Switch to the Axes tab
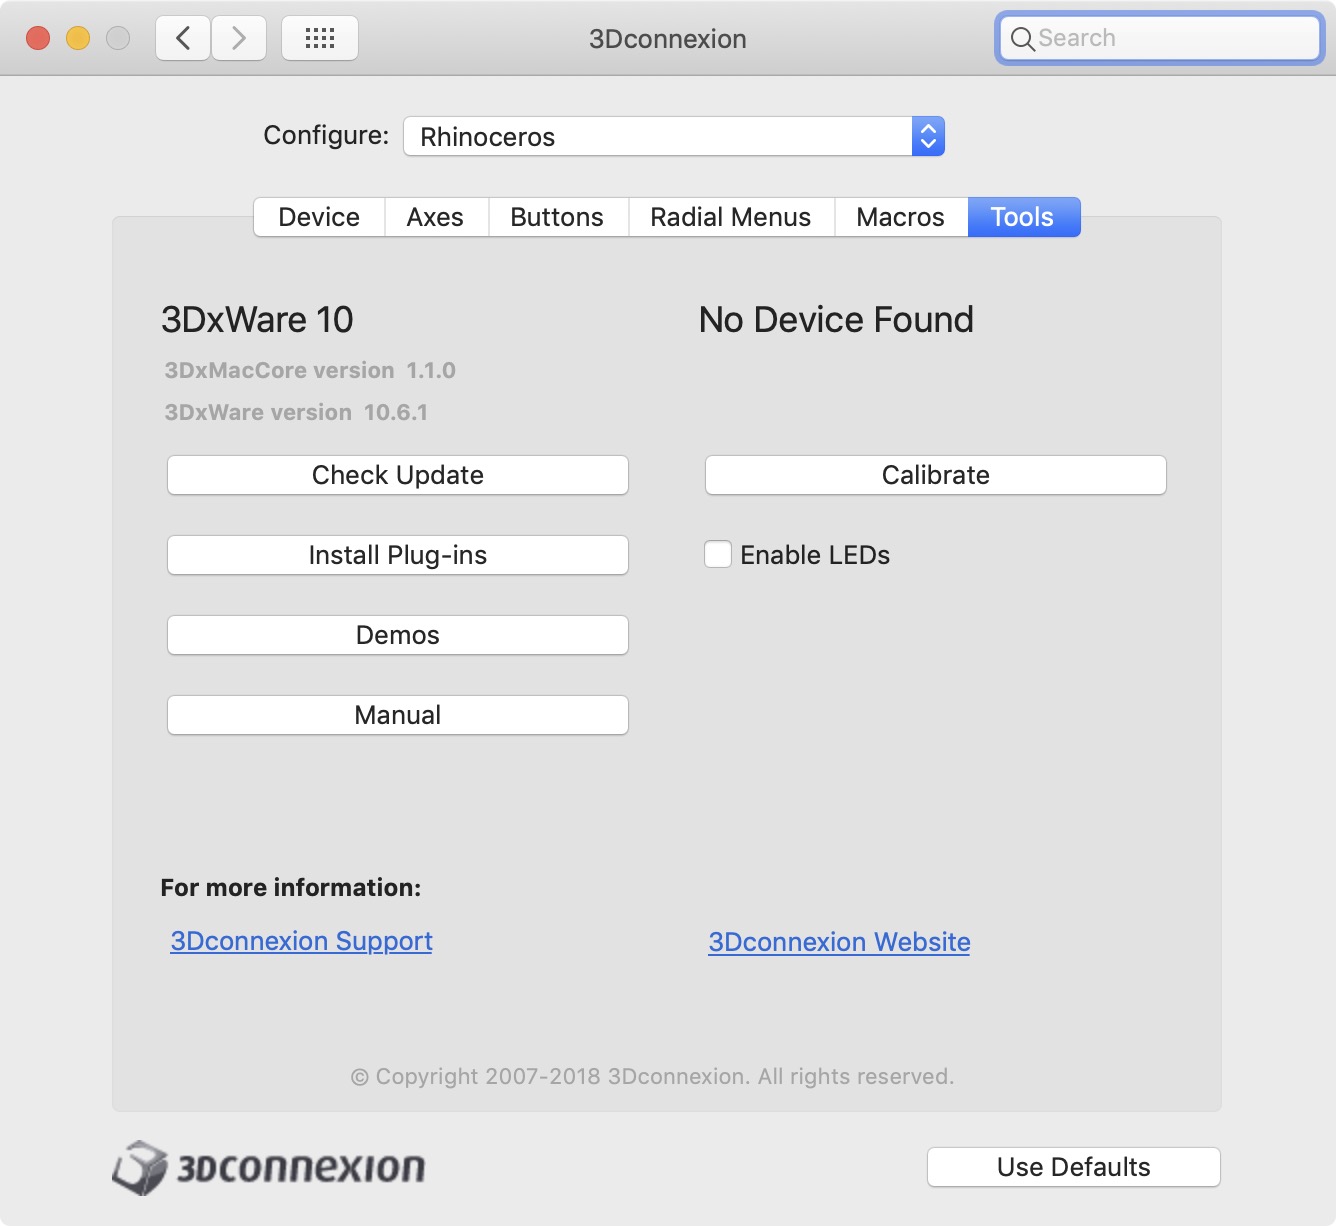Screen dimensions: 1336x1226 (x=435, y=217)
